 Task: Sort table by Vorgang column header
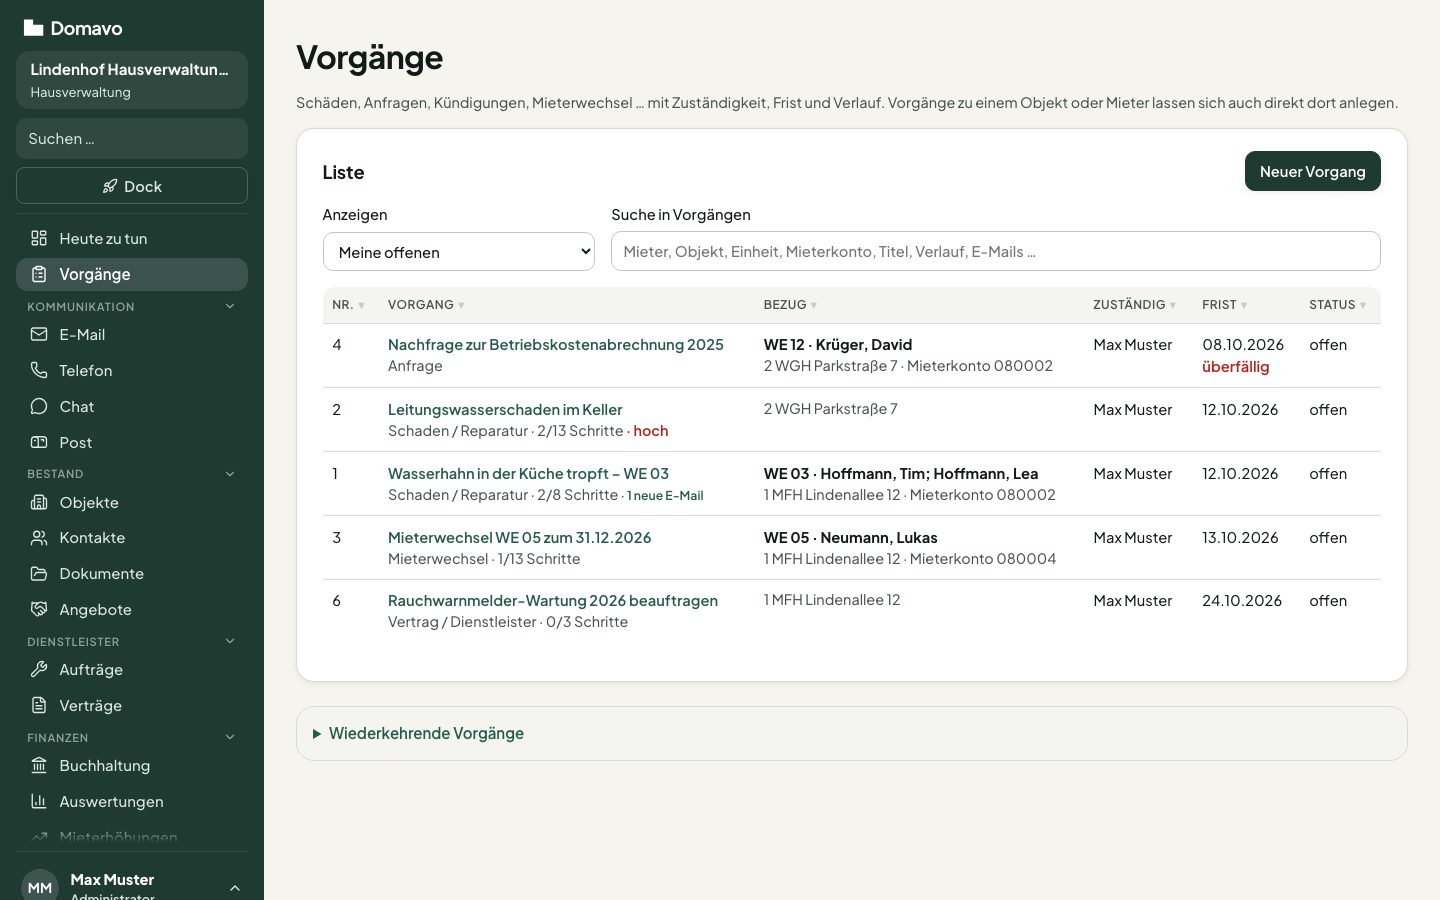click(x=426, y=305)
